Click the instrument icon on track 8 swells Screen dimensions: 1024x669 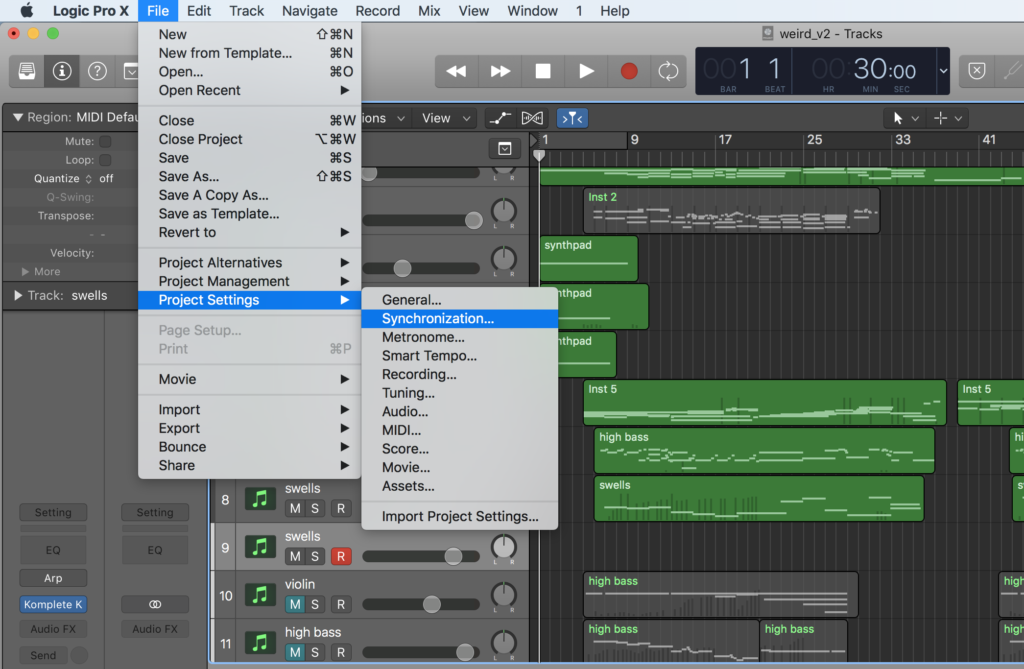tap(260, 499)
